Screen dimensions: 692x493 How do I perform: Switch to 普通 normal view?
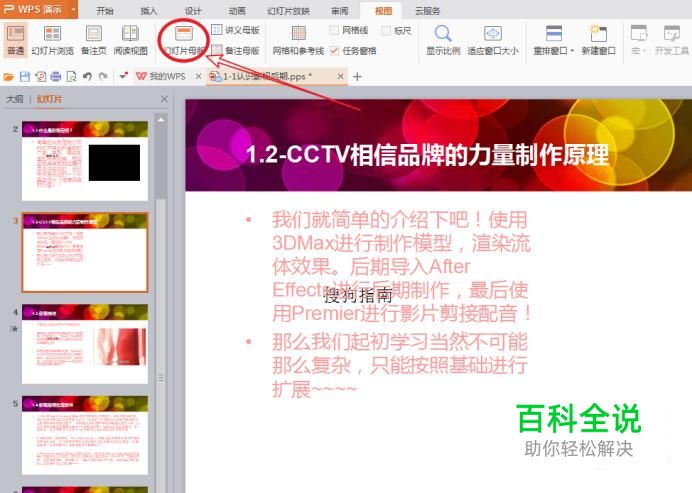(x=15, y=40)
